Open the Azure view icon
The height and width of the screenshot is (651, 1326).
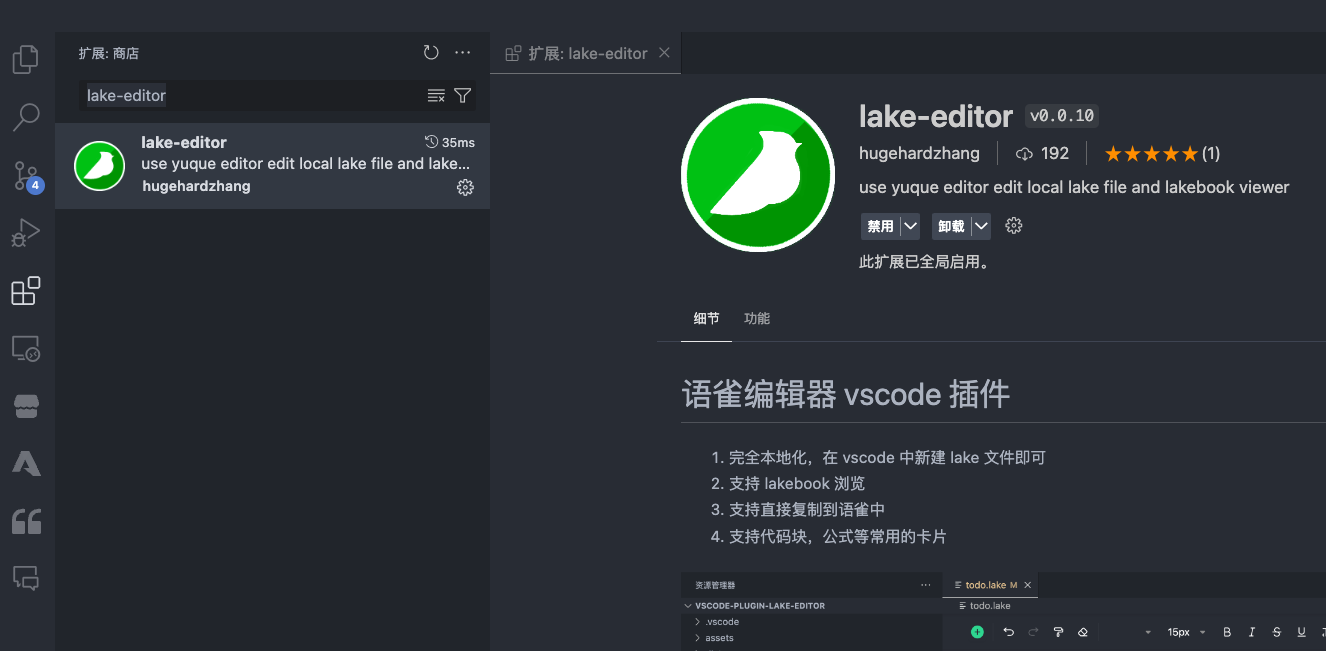(x=26, y=464)
